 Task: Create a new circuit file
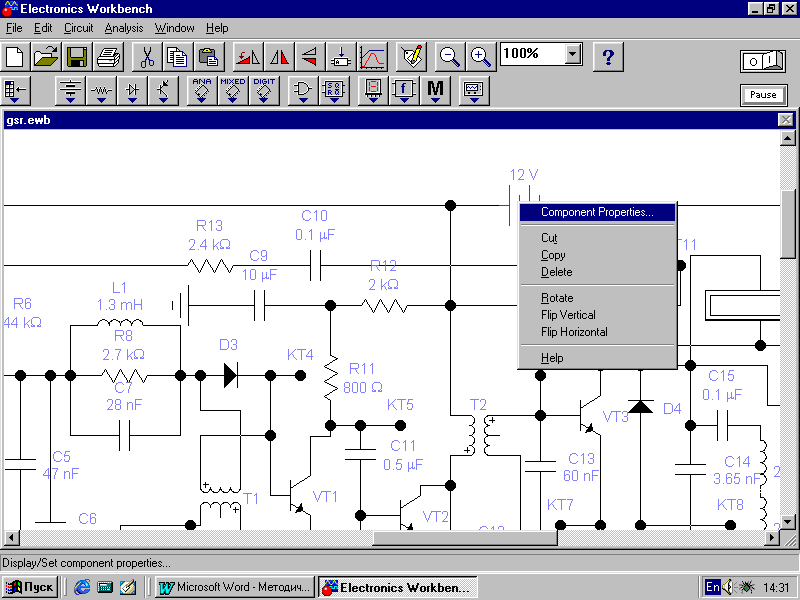15,56
